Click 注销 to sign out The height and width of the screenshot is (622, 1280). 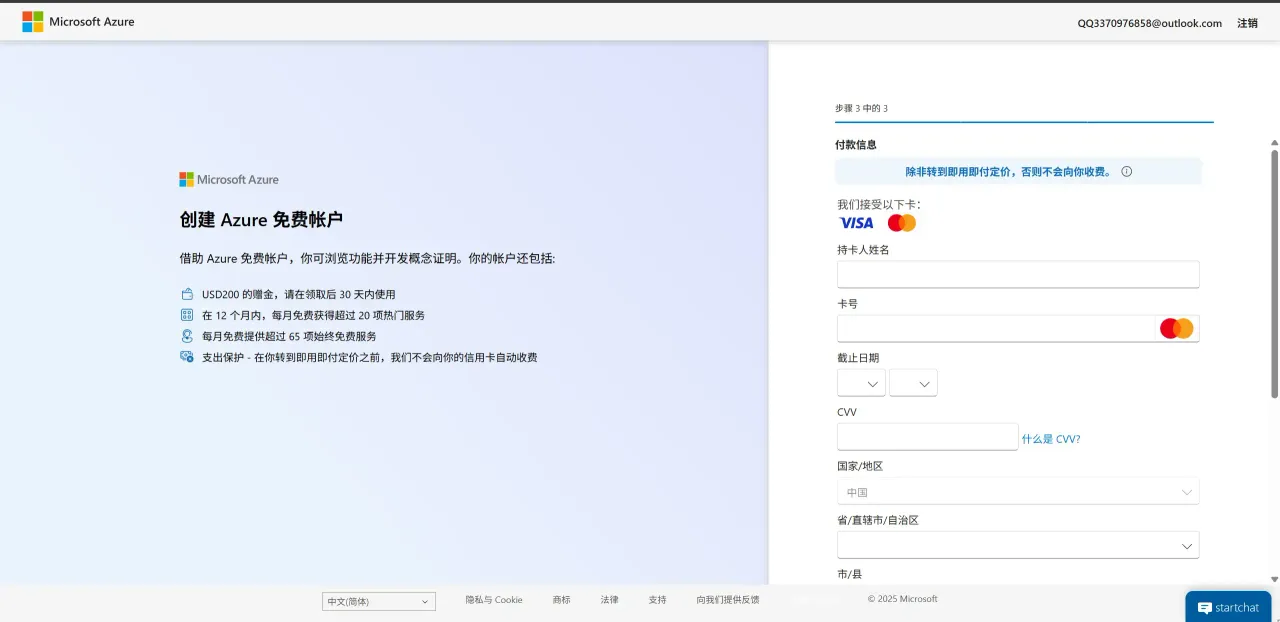1247,23
